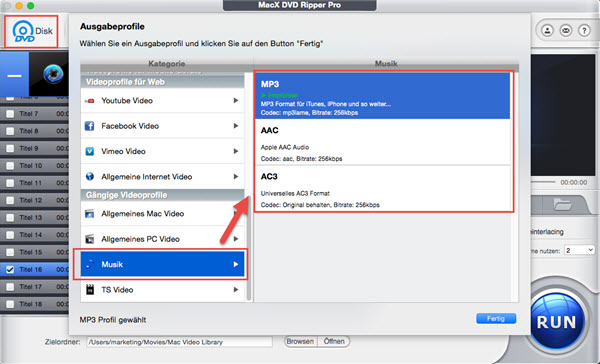The width and height of the screenshot is (600, 364).
Task: Click the film icon beside TS Video
Action: point(90,289)
